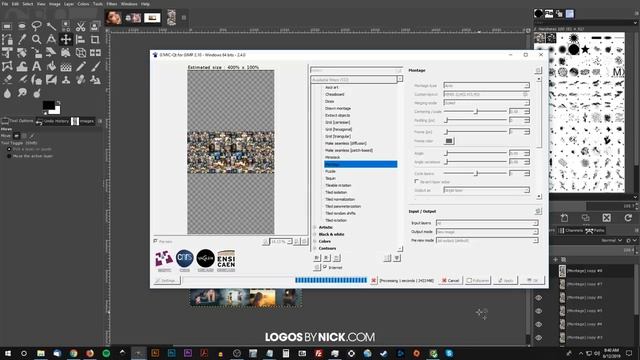Open the Preview mode dropdown

pos(487,241)
